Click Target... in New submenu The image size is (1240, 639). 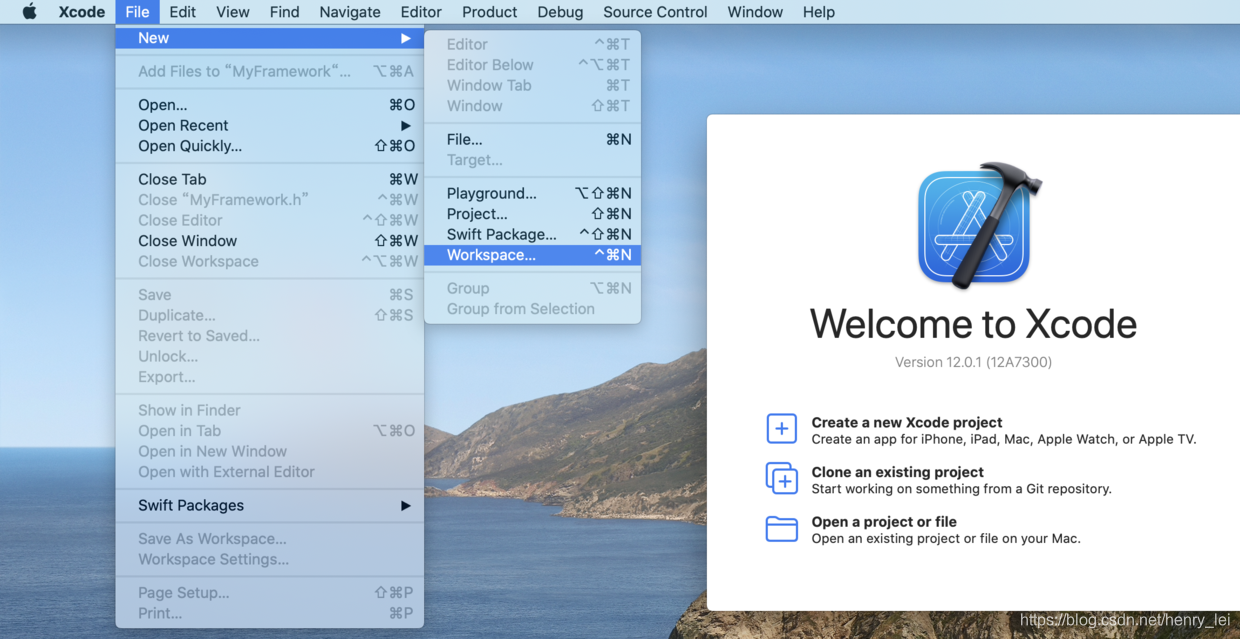coord(532,160)
